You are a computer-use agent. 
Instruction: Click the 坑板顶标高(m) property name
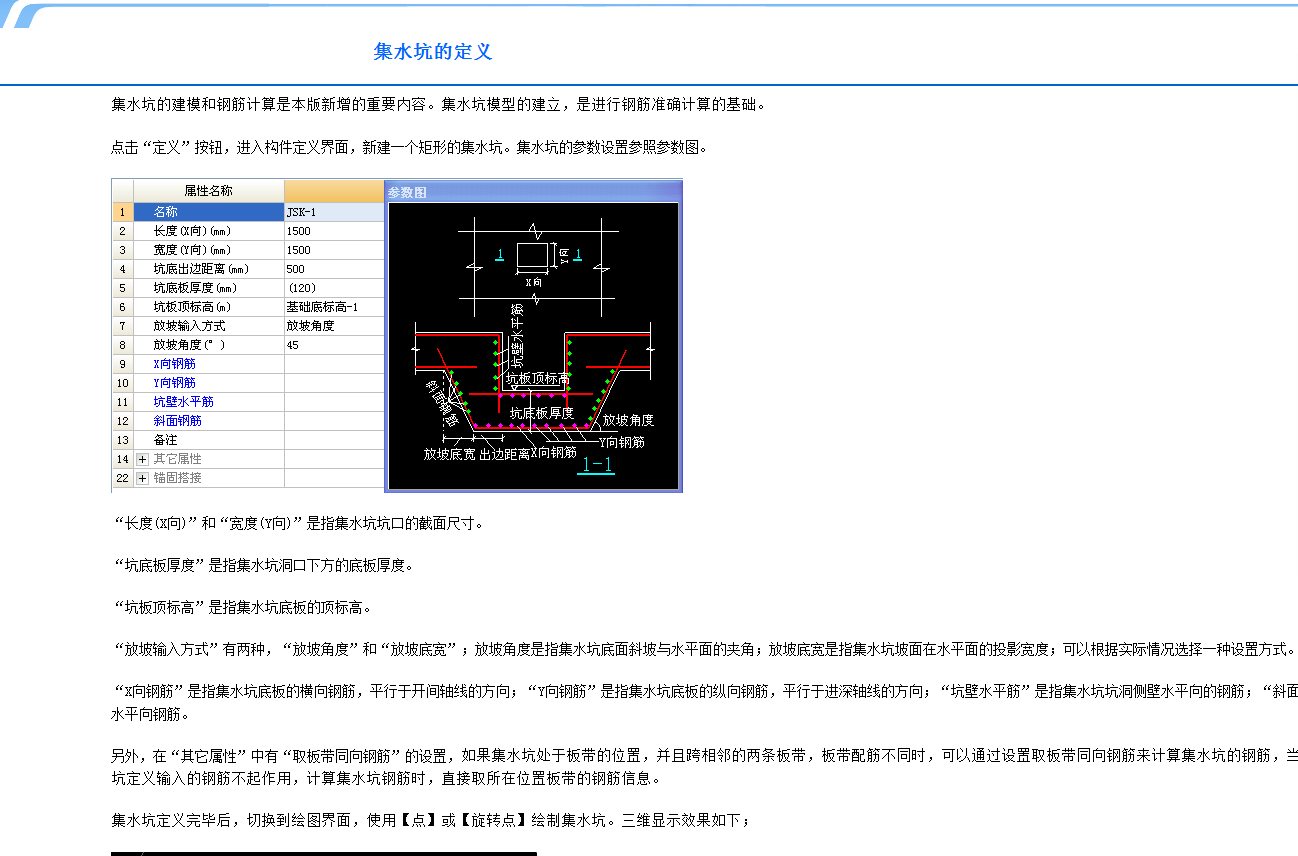192,307
